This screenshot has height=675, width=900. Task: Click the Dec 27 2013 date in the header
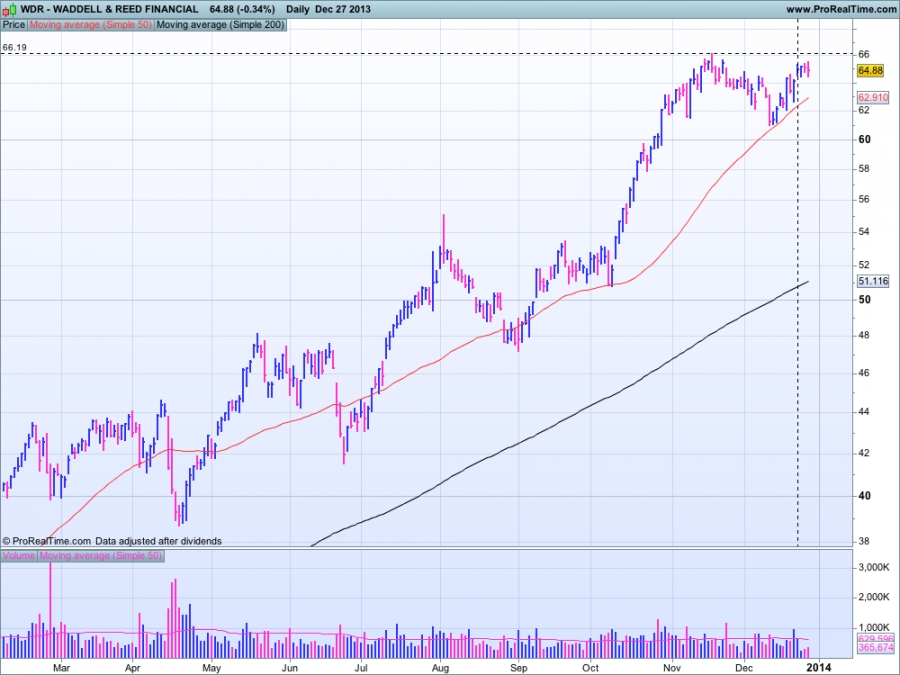[343, 9]
